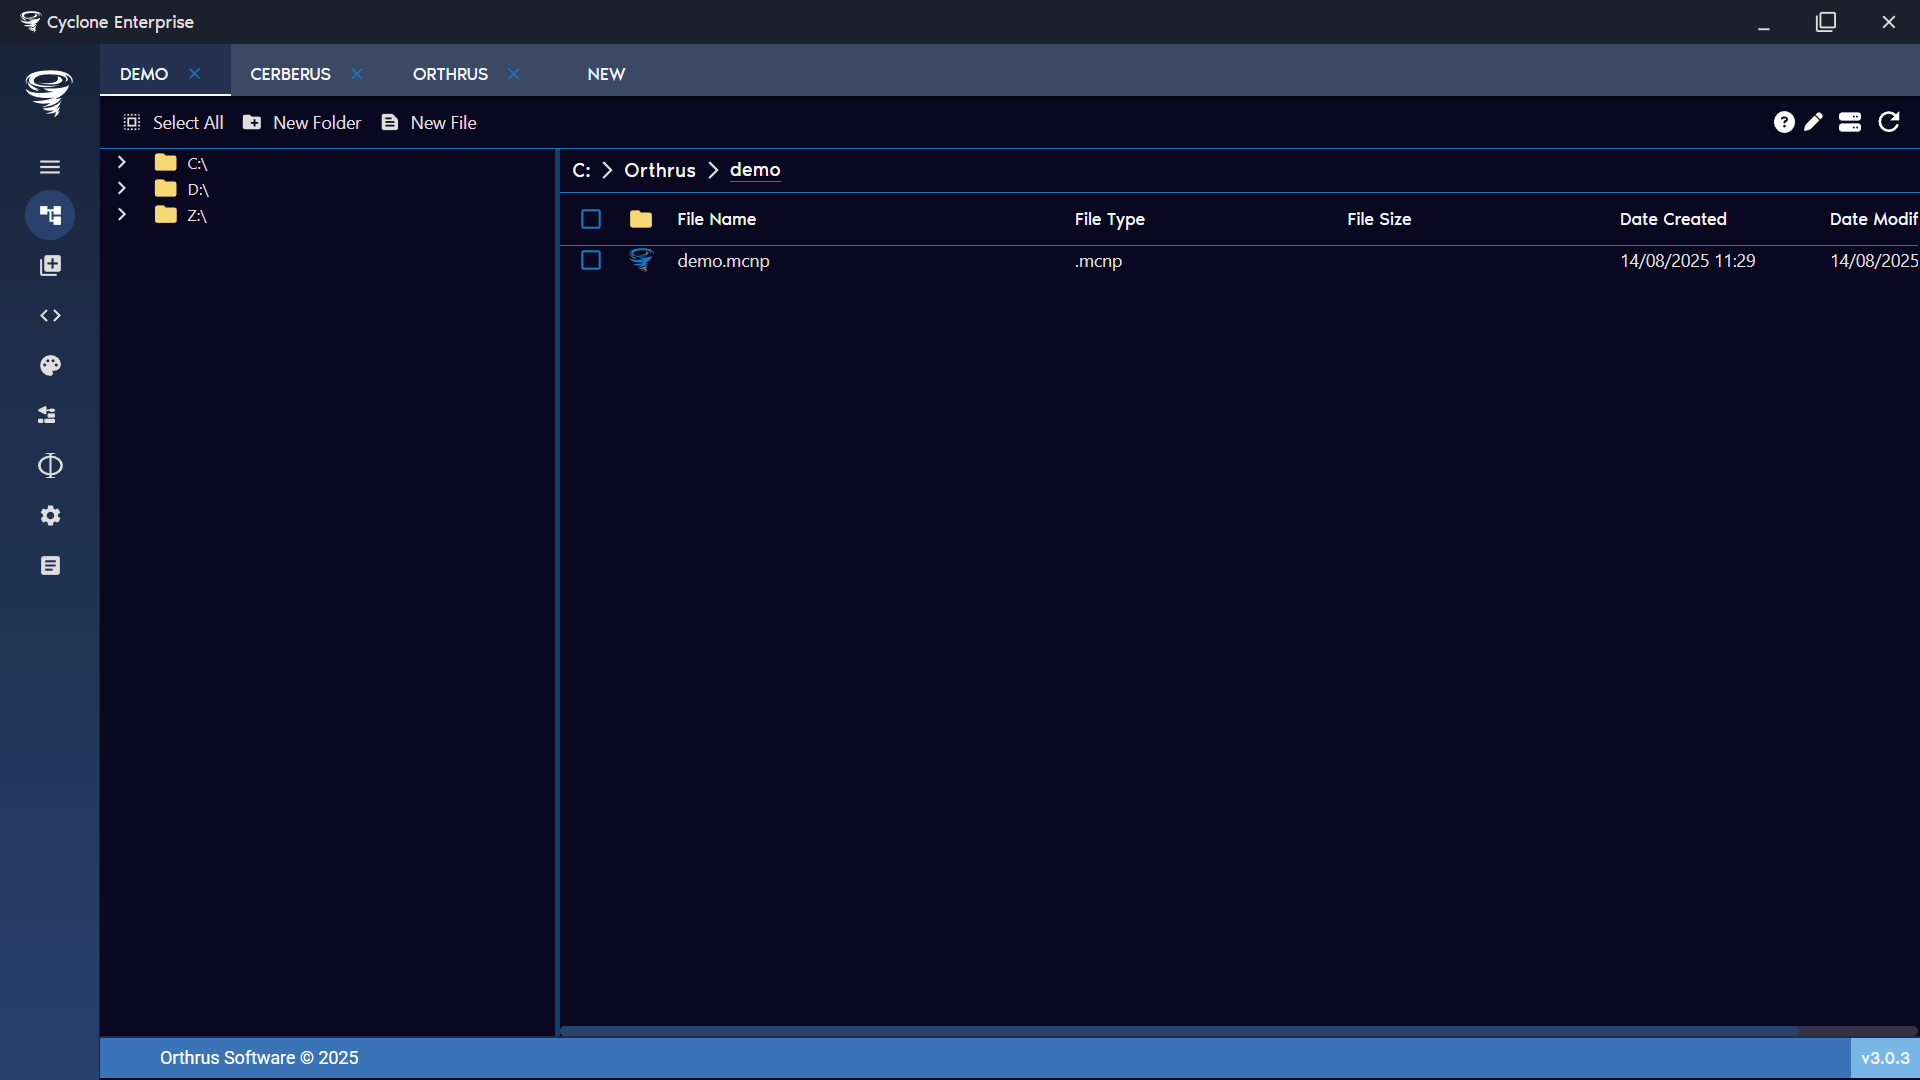
Task: Switch to the ORTHRUS tab
Action: pos(450,74)
